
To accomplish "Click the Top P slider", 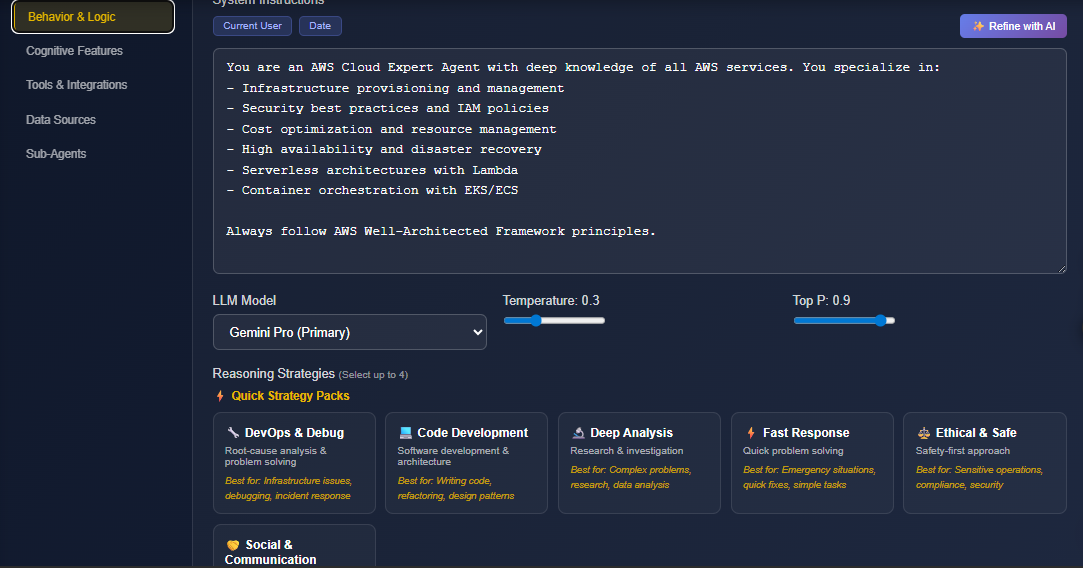I will [x=844, y=321].
